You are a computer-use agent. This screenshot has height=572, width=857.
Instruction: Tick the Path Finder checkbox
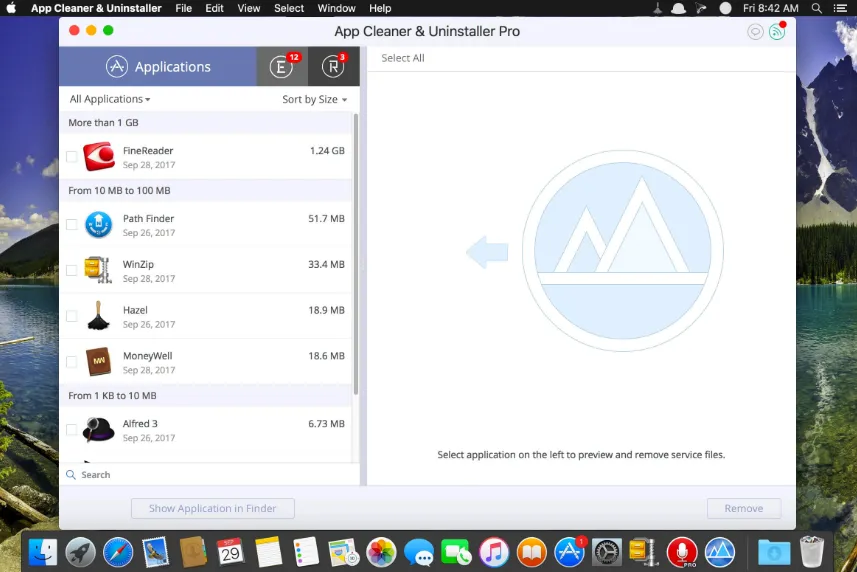72,225
